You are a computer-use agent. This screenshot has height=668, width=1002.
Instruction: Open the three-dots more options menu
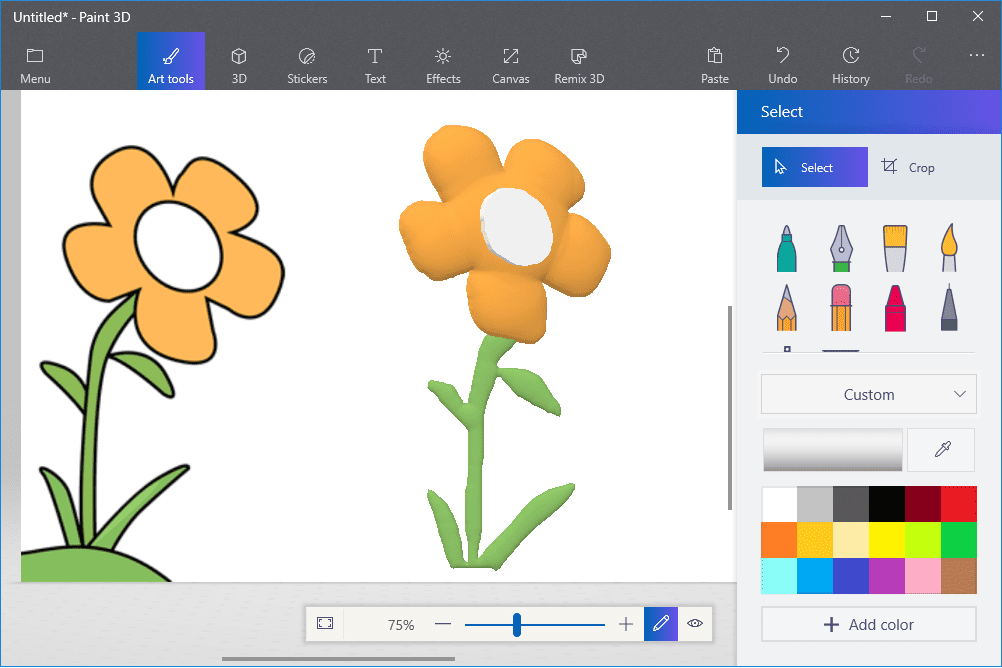977,56
